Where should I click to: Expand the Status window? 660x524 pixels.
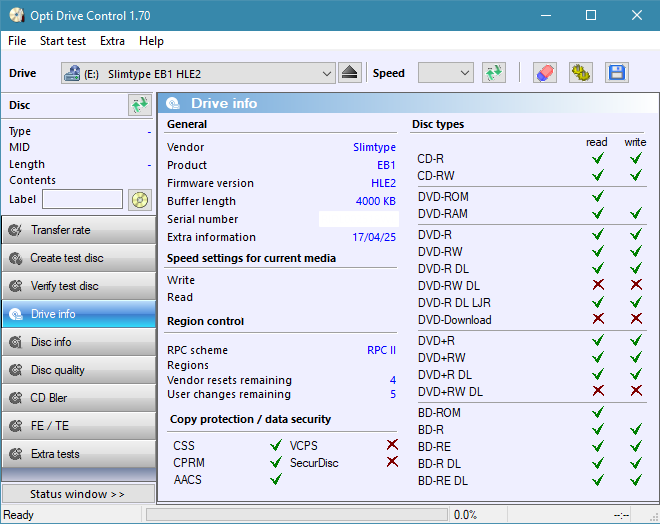tap(79, 494)
